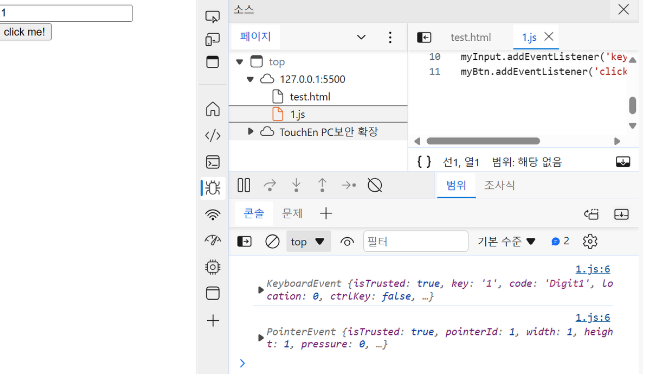646x390 pixels.
Task: Collapse the 127.0.0.1:5500 tree node
Action: [x=250, y=79]
